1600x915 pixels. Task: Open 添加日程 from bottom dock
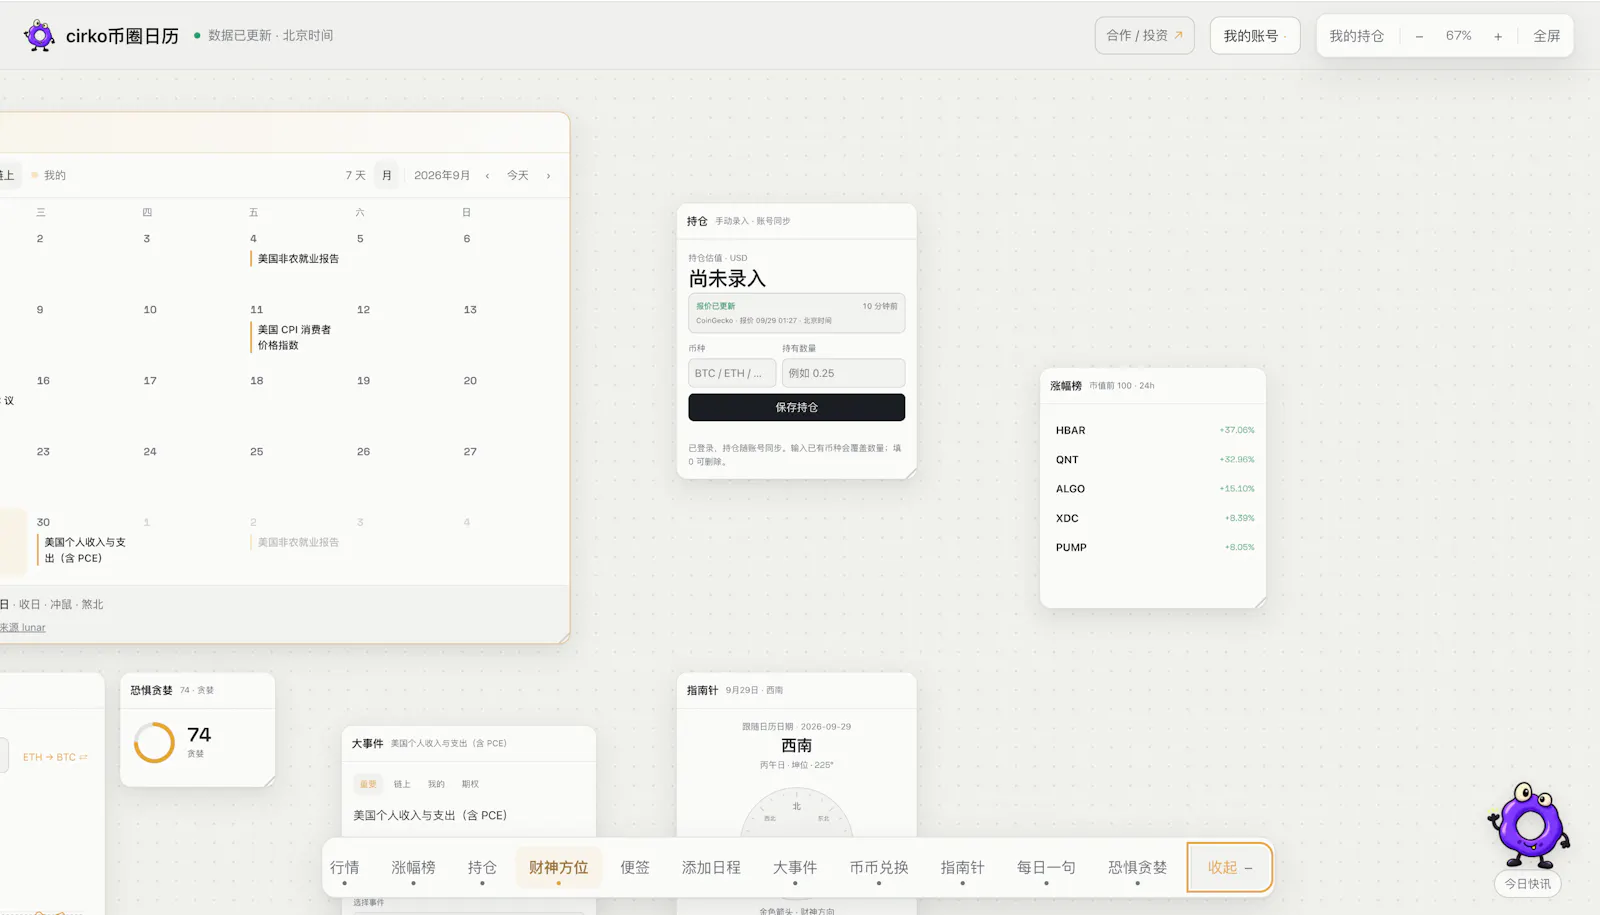711,868
